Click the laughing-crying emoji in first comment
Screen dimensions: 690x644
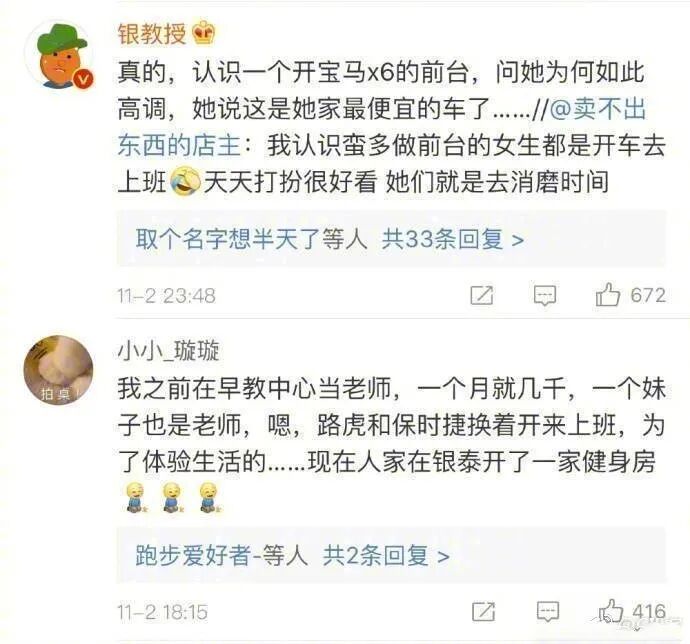pyautogui.click(x=185, y=181)
